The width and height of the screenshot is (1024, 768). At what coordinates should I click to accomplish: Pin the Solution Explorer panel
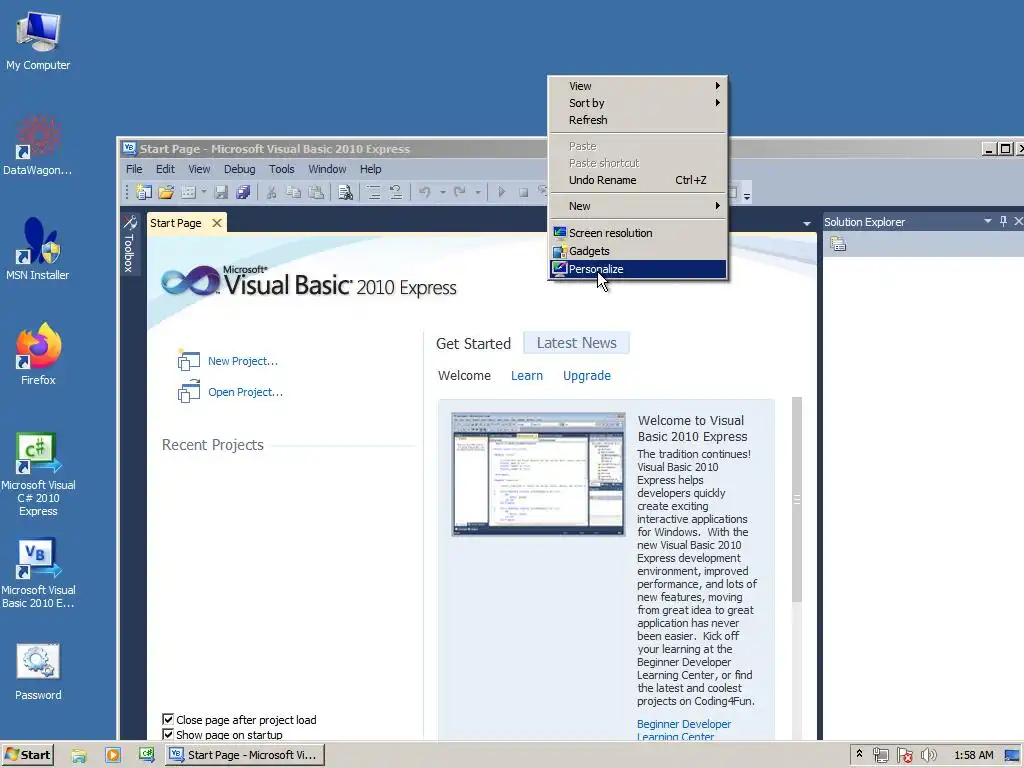click(1004, 221)
